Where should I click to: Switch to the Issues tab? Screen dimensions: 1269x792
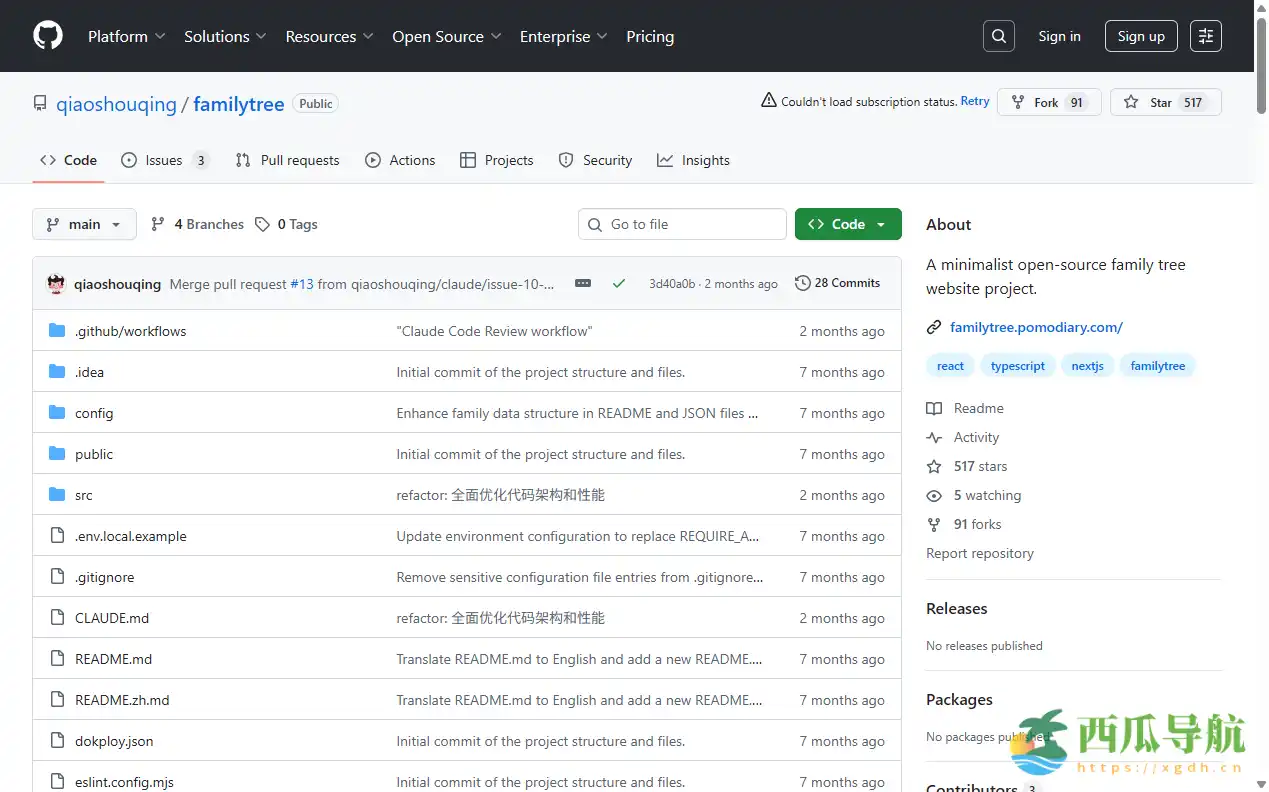click(x=164, y=160)
